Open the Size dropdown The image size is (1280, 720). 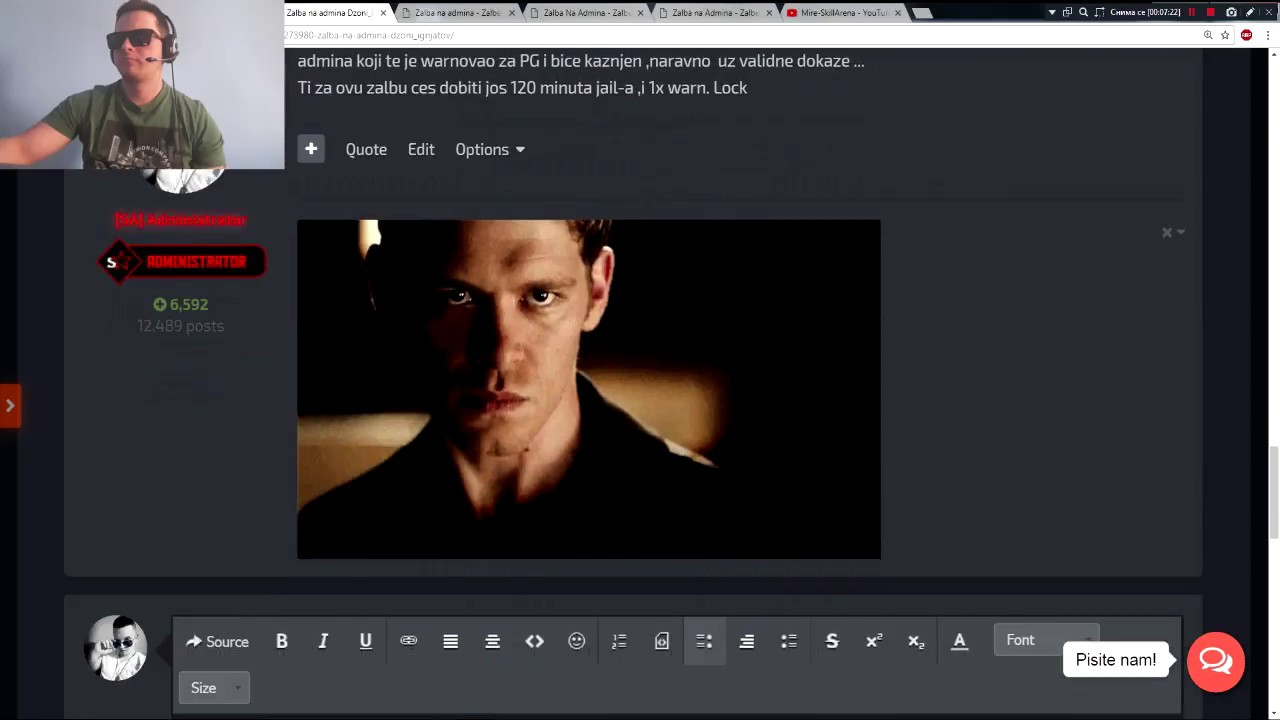point(214,687)
